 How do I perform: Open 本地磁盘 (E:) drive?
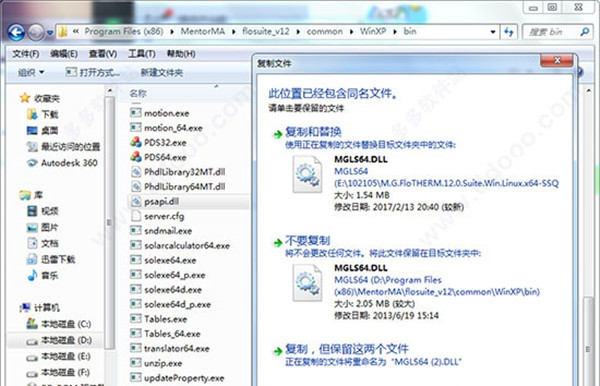pyautogui.click(x=58, y=357)
